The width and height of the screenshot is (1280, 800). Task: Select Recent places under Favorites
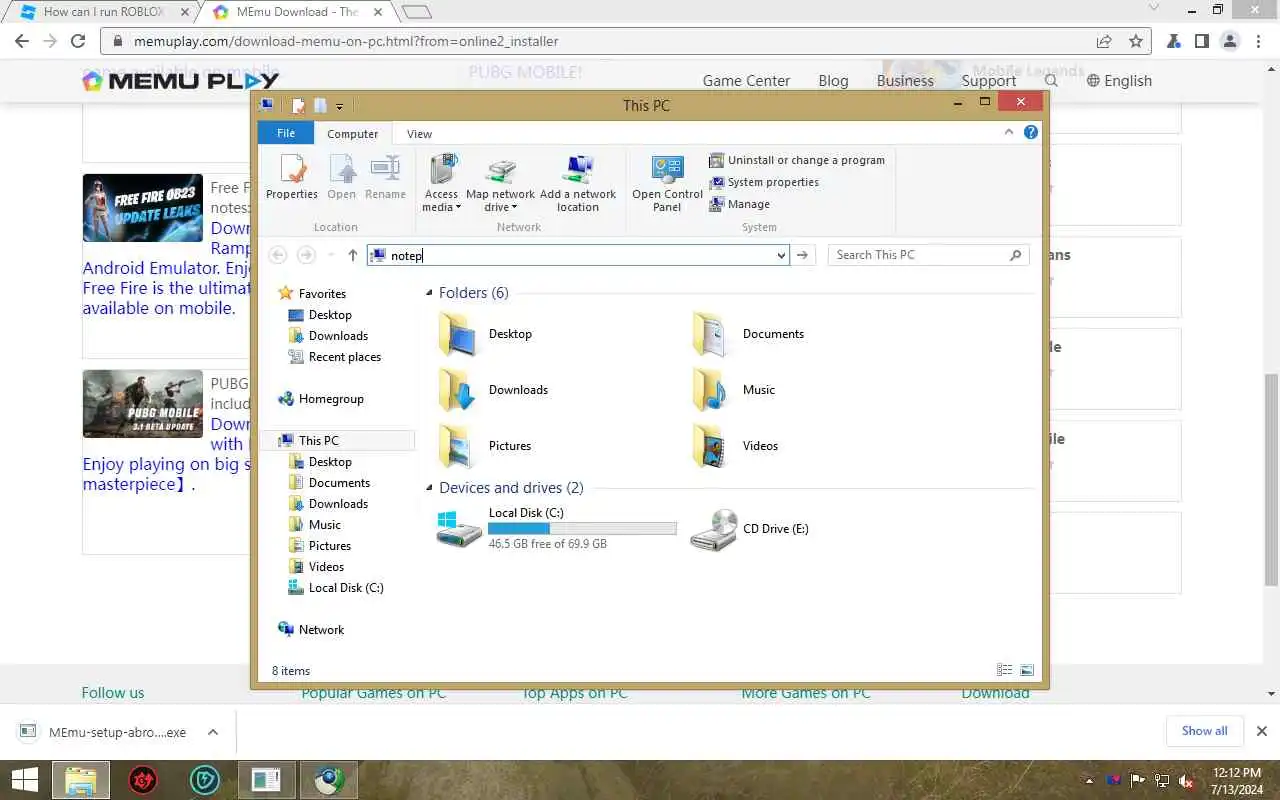point(334,357)
